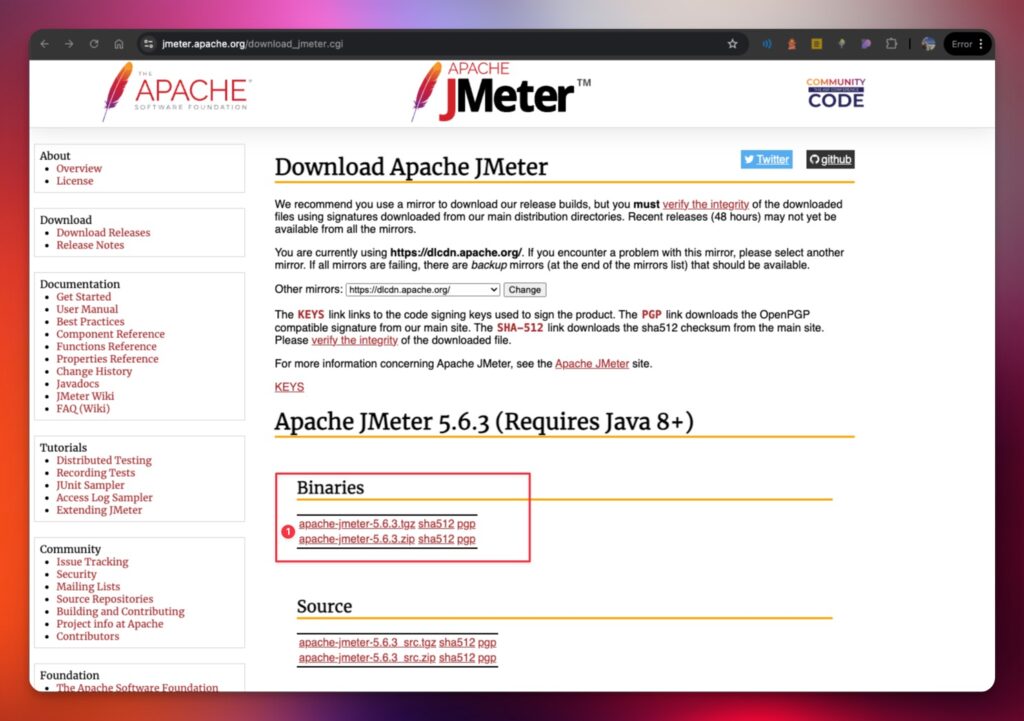The height and width of the screenshot is (721, 1024).
Task: Reload the page with the refresh icon
Action: tap(94, 44)
